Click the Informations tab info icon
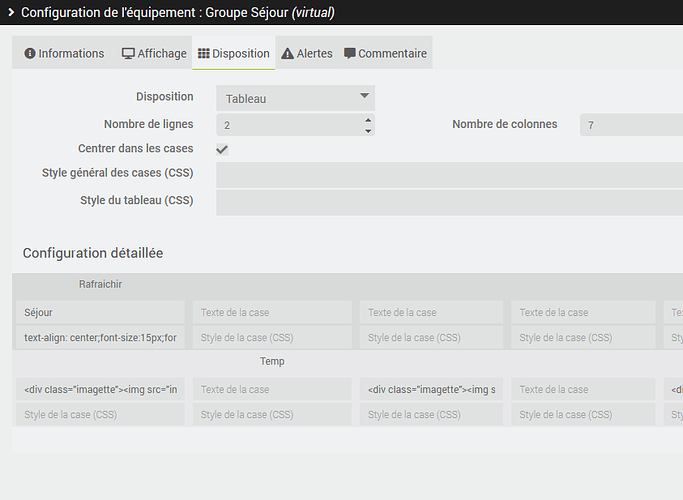 pyautogui.click(x=30, y=54)
